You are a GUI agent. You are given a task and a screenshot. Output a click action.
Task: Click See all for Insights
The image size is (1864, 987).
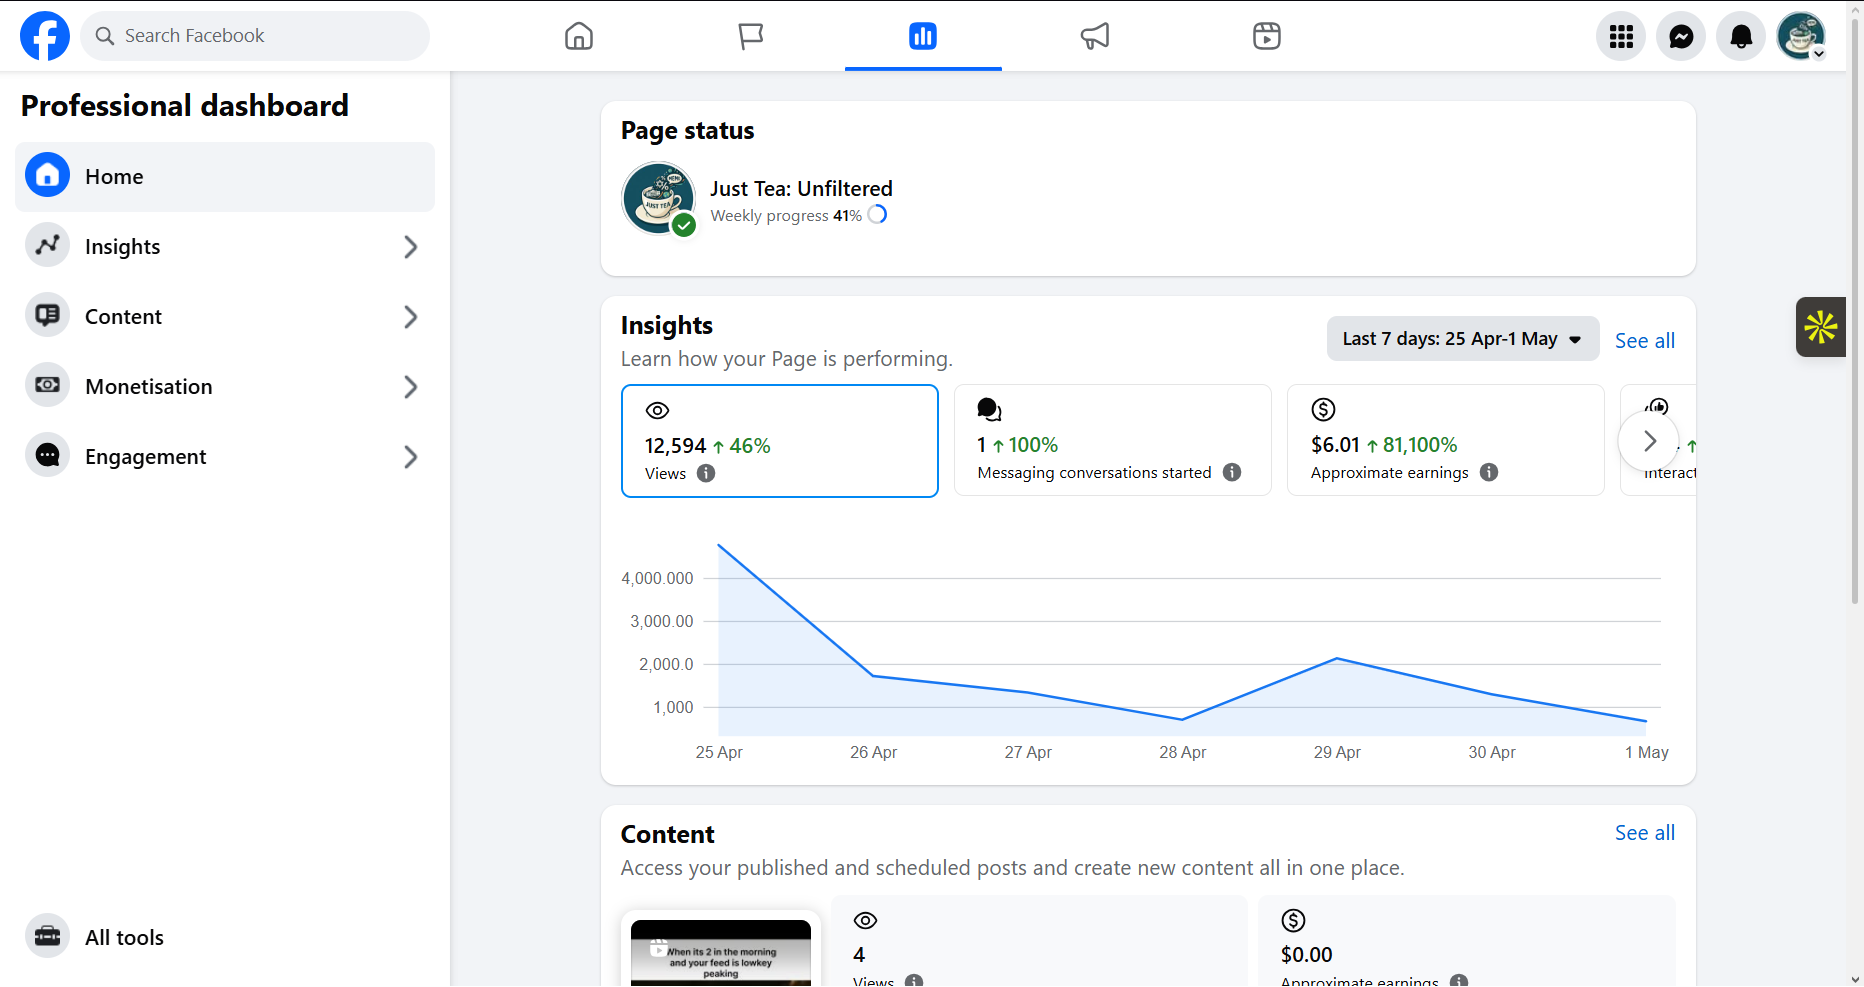[1644, 340]
